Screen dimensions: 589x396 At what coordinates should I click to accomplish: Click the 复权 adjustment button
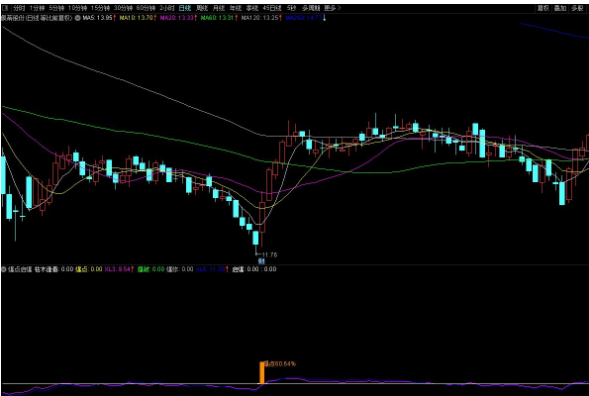pos(543,8)
